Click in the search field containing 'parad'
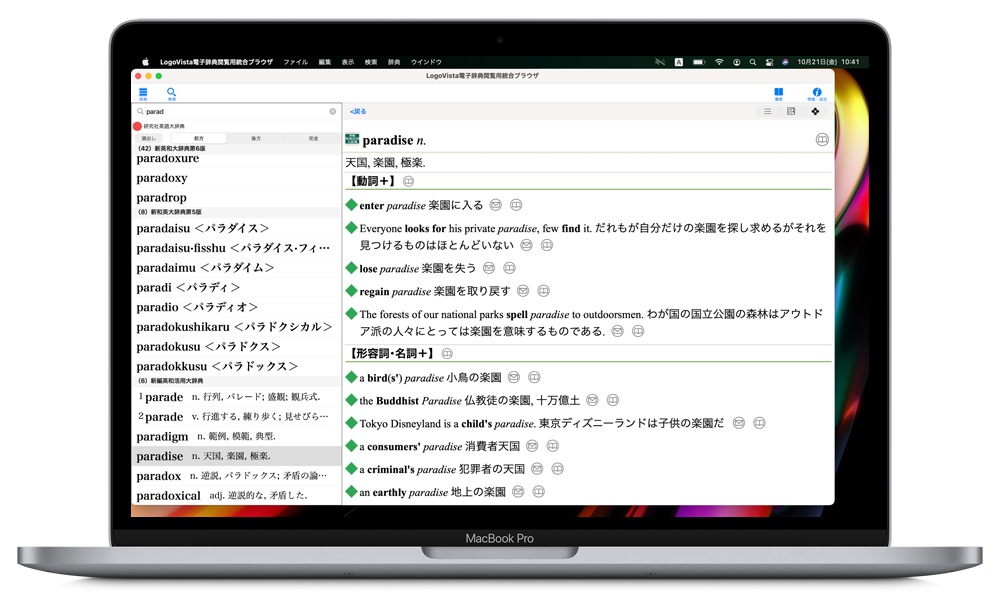Viewport: 1000px width, 600px height. pos(236,112)
